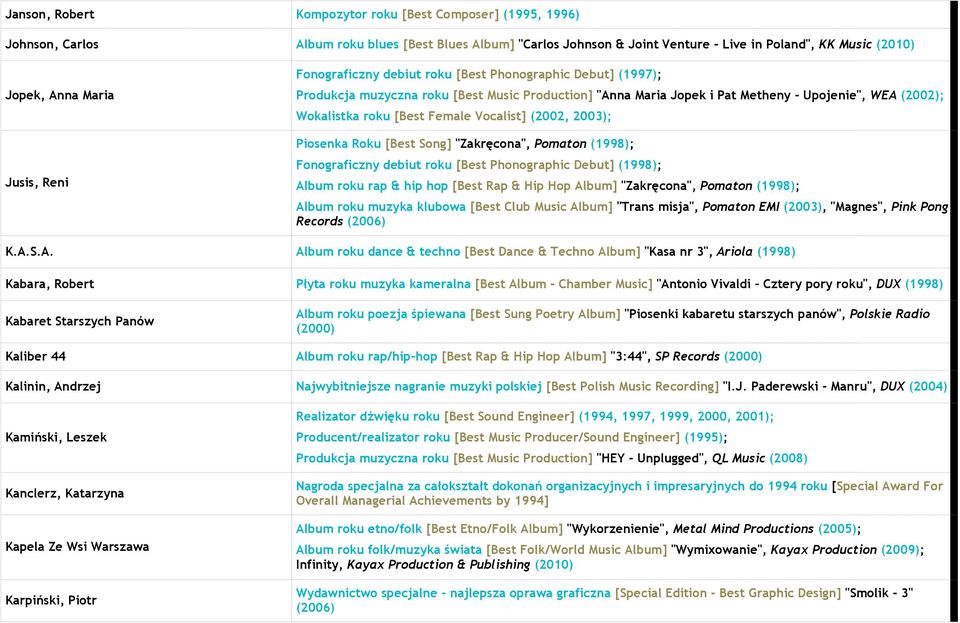960x623 pixels.
Task: Open 'Piosenka Roku' category link
Action: 338,143
